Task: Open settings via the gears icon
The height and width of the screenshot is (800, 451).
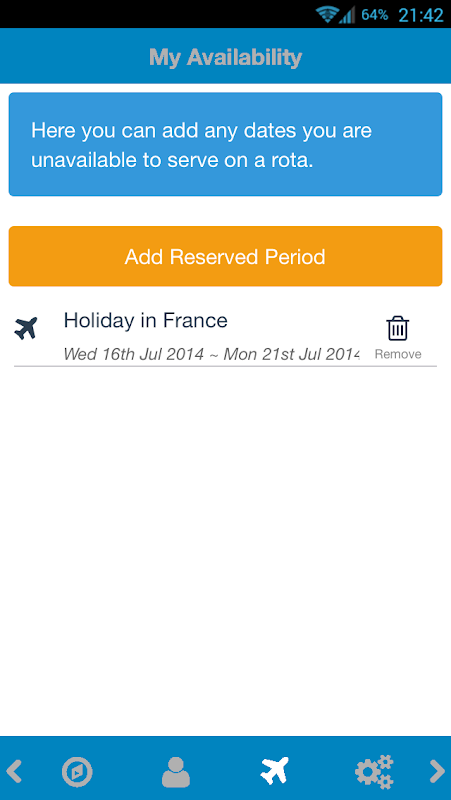Action: click(x=374, y=772)
